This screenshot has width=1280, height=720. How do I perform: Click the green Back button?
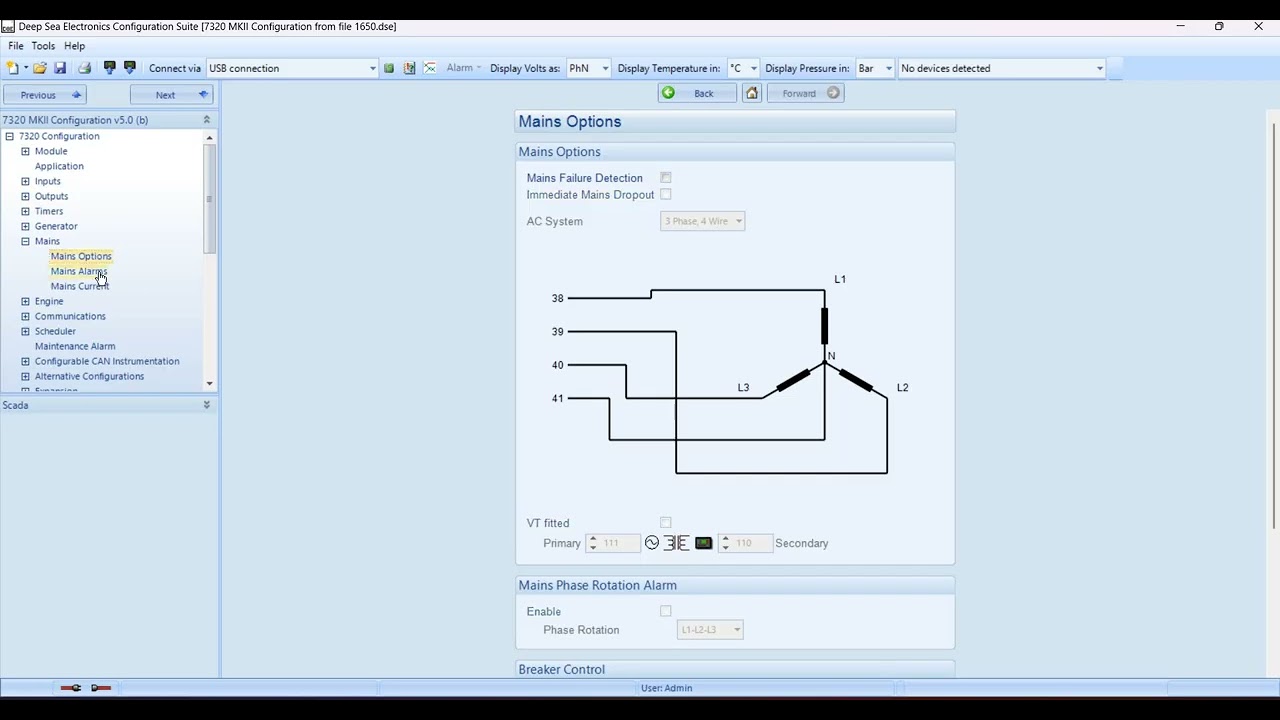[x=697, y=93]
